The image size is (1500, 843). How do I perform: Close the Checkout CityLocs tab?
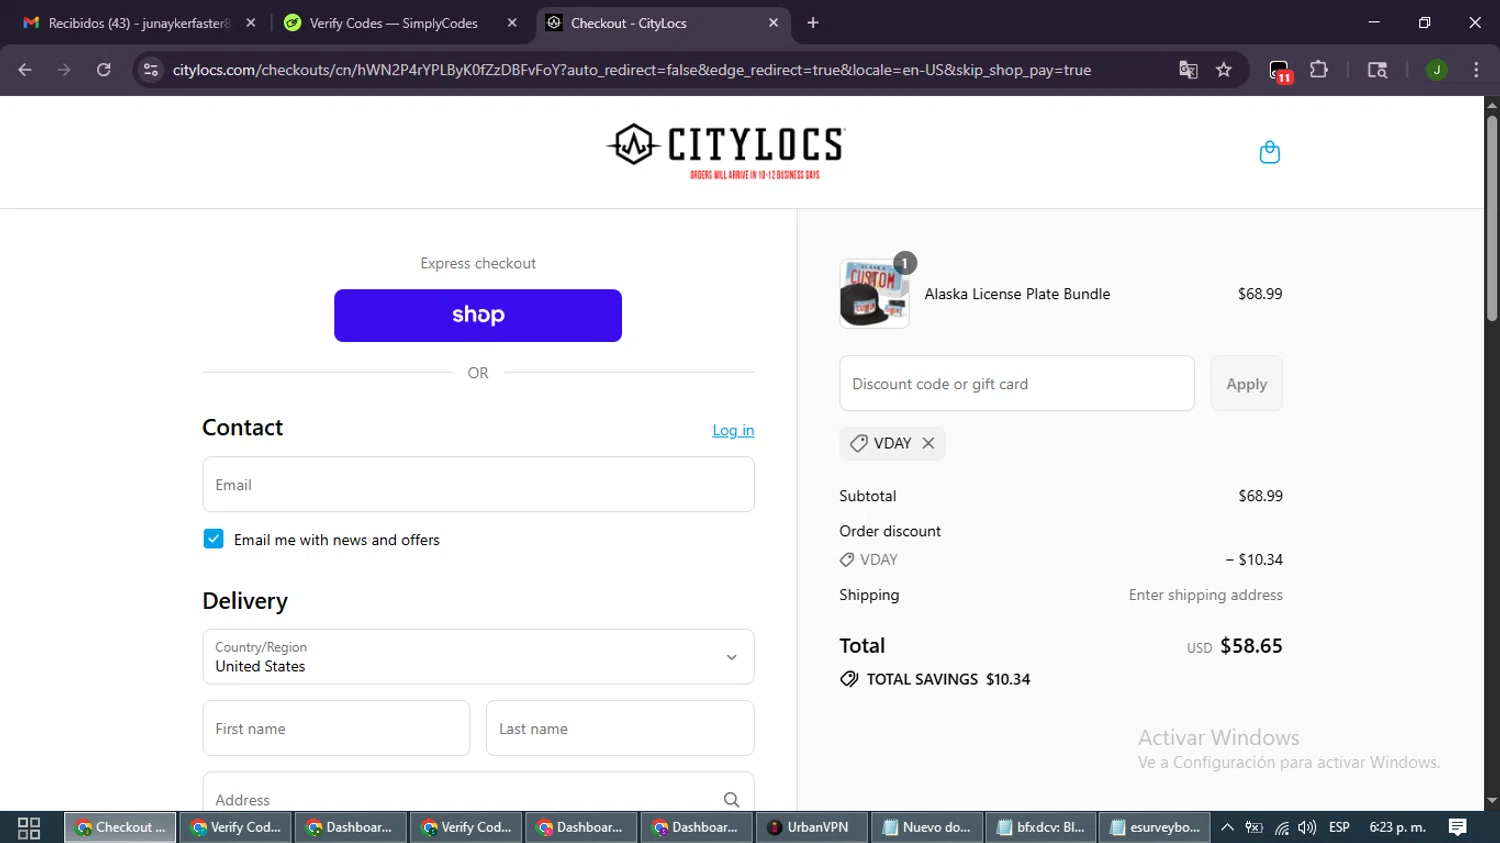[x=773, y=23]
